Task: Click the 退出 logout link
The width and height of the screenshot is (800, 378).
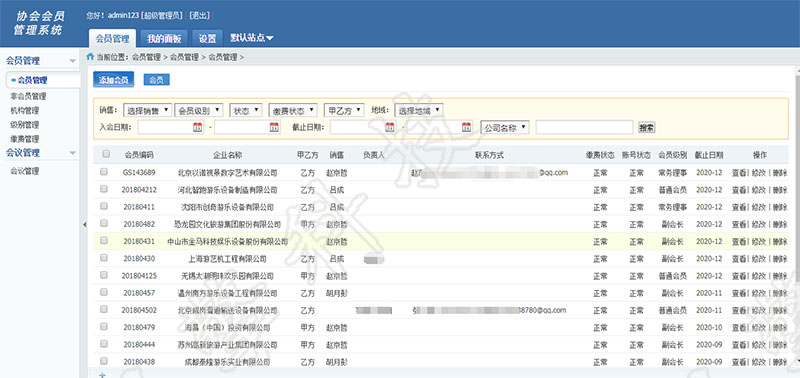Action: click(200, 15)
